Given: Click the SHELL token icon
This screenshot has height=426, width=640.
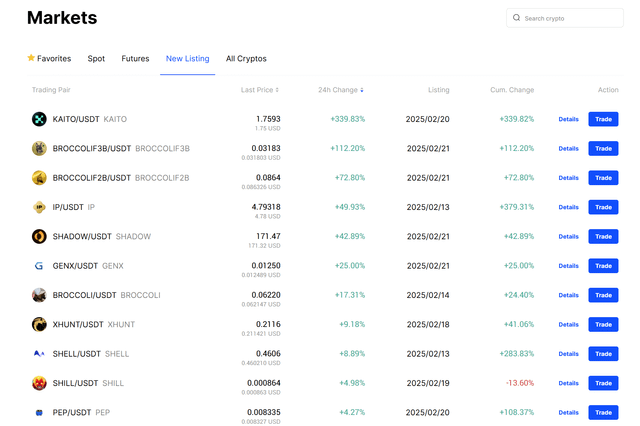Looking at the screenshot, I should 39,354.
